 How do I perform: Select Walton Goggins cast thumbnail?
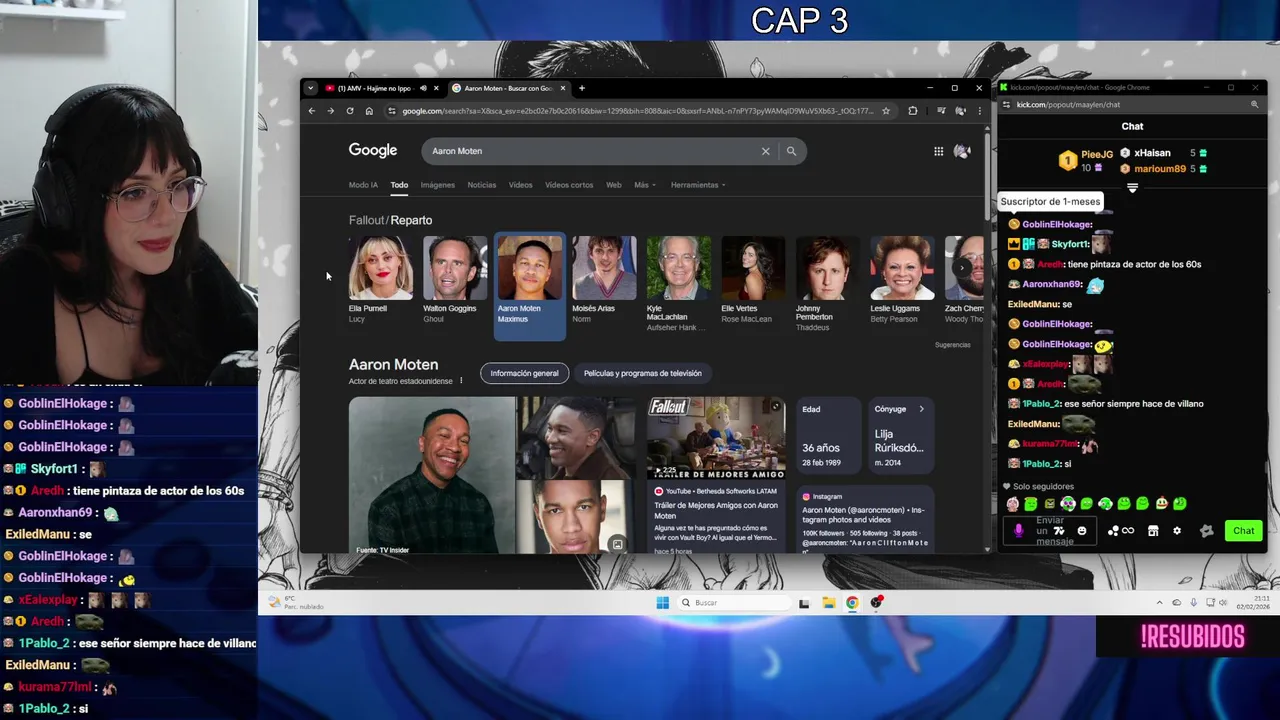pyautogui.click(x=455, y=268)
